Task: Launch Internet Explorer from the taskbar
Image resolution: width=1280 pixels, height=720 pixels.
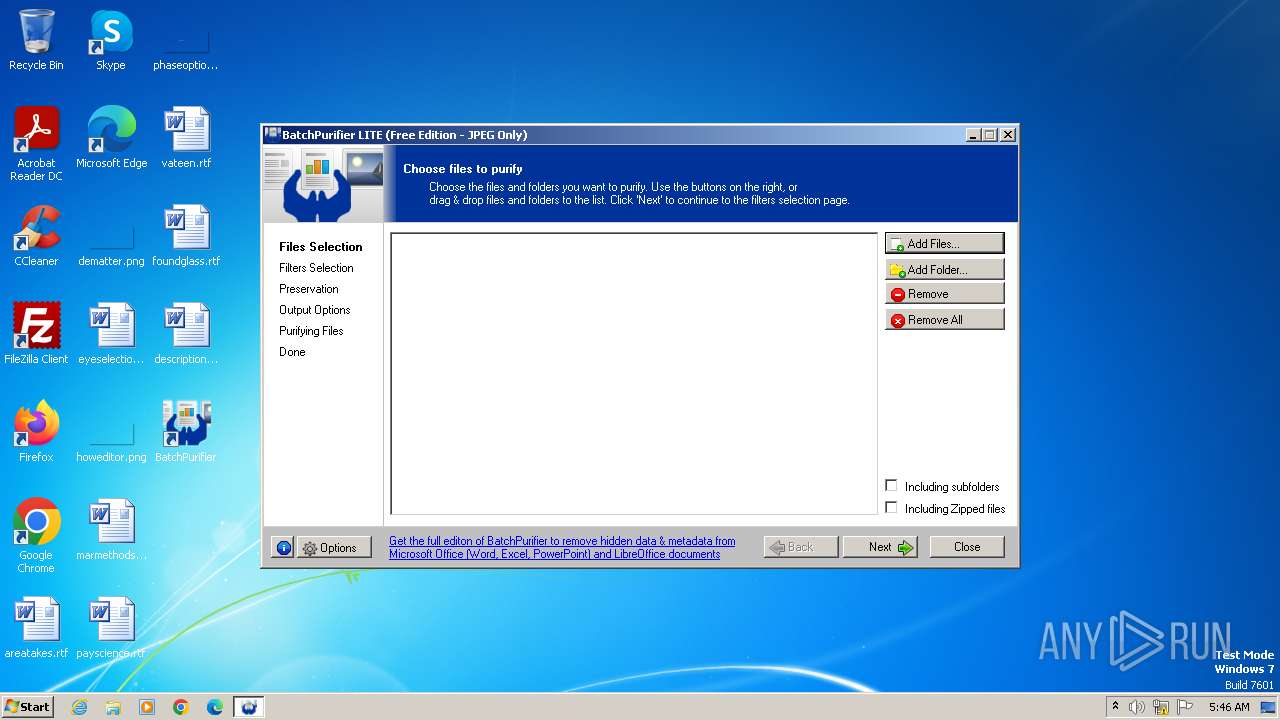Action: pyautogui.click(x=79, y=707)
